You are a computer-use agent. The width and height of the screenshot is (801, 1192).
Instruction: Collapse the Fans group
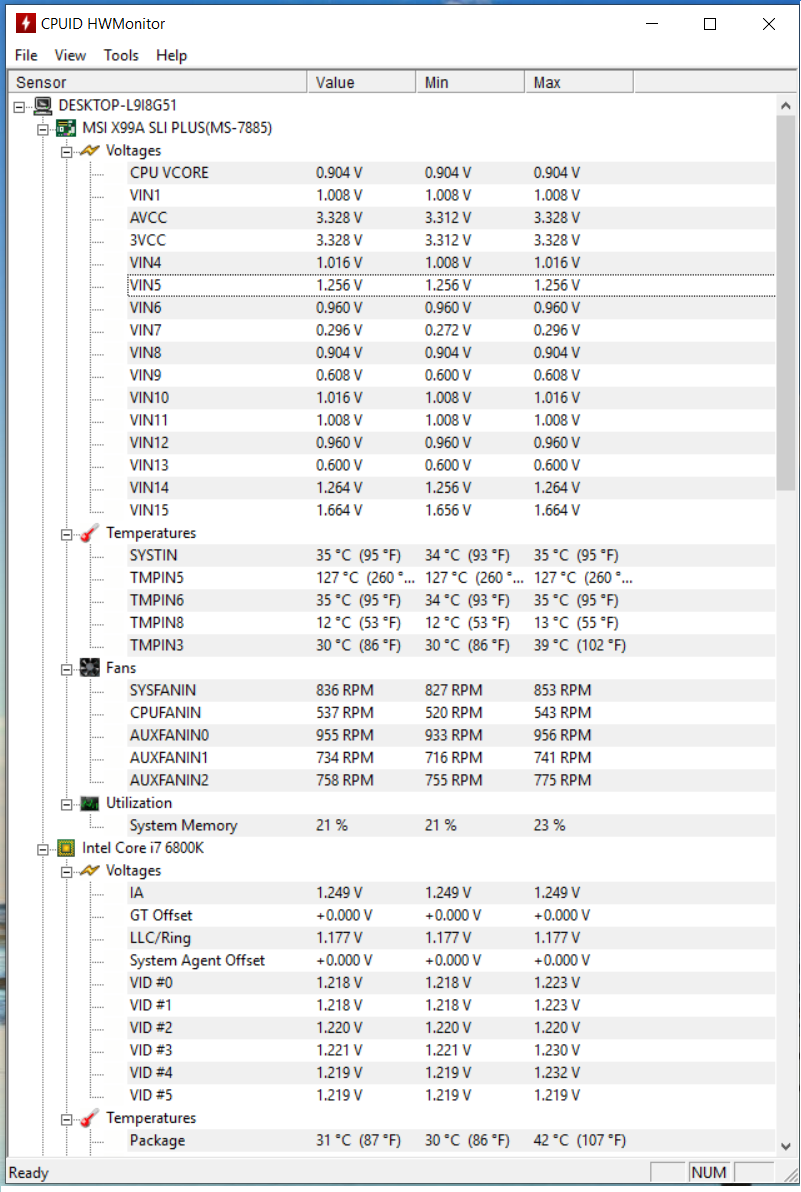pyautogui.click(x=67, y=669)
